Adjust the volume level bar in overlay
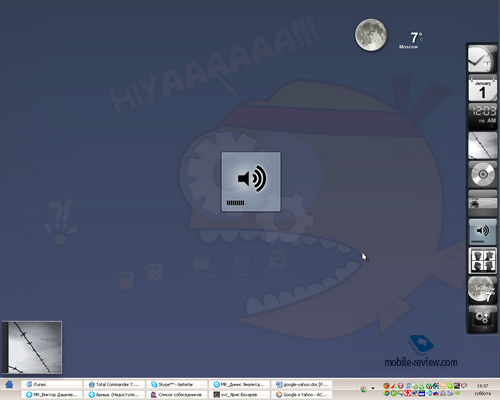500x400 pixels. 235,203
